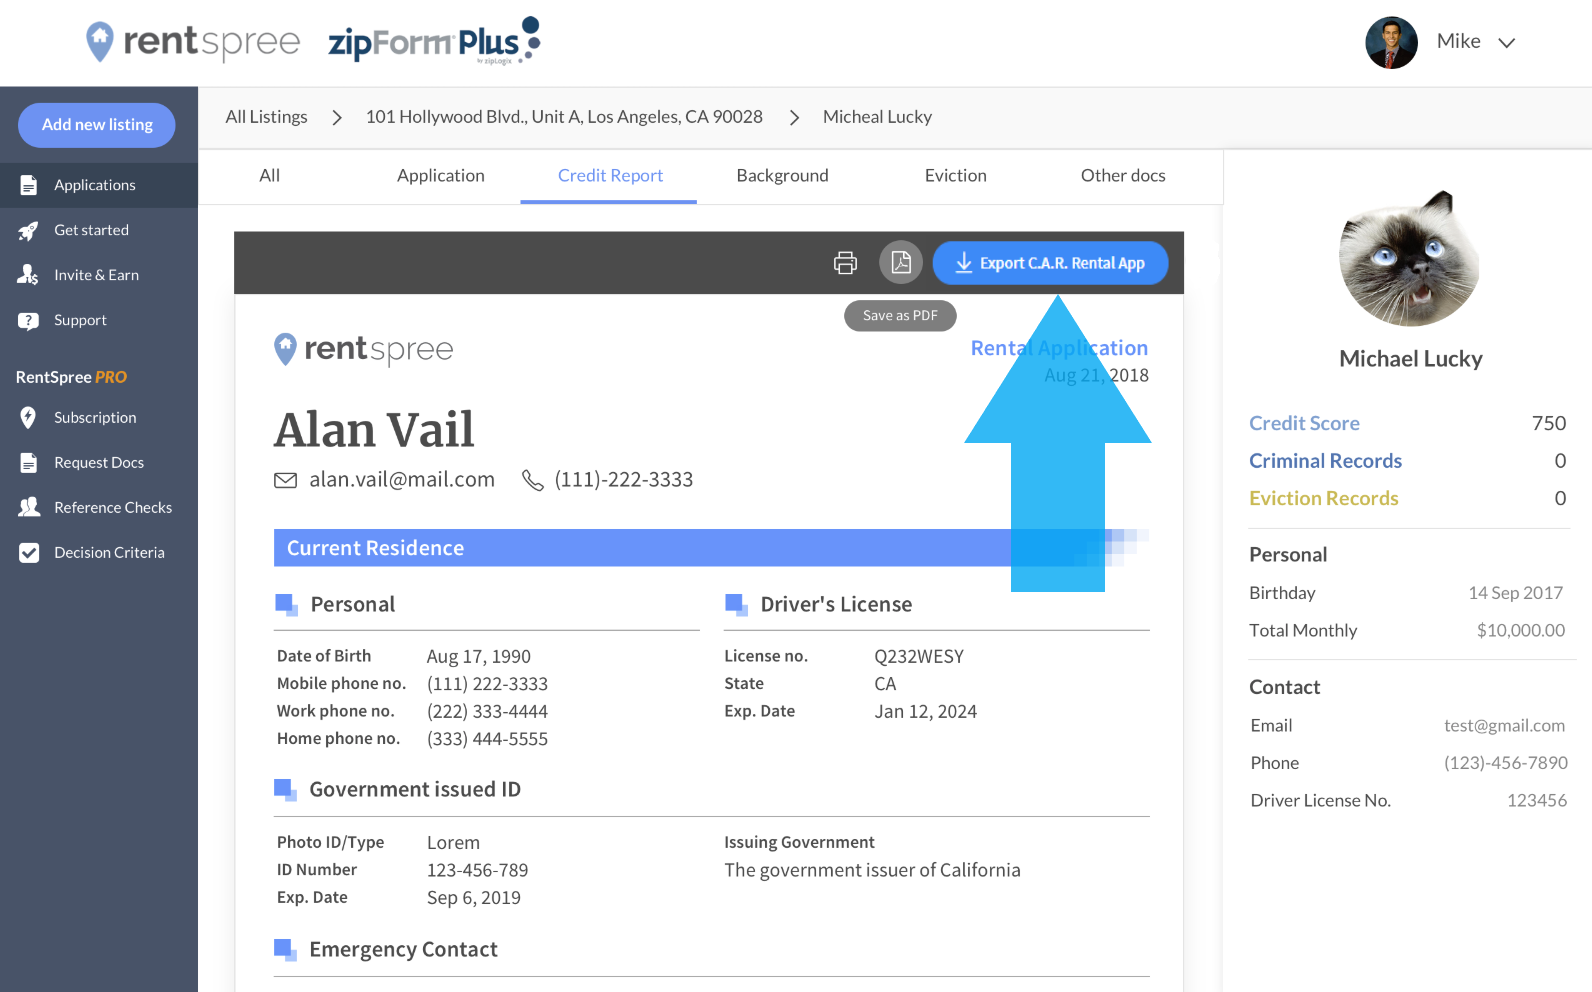Click Driver License No. value 123456
Image resolution: width=1592 pixels, height=992 pixels.
pos(1536,801)
